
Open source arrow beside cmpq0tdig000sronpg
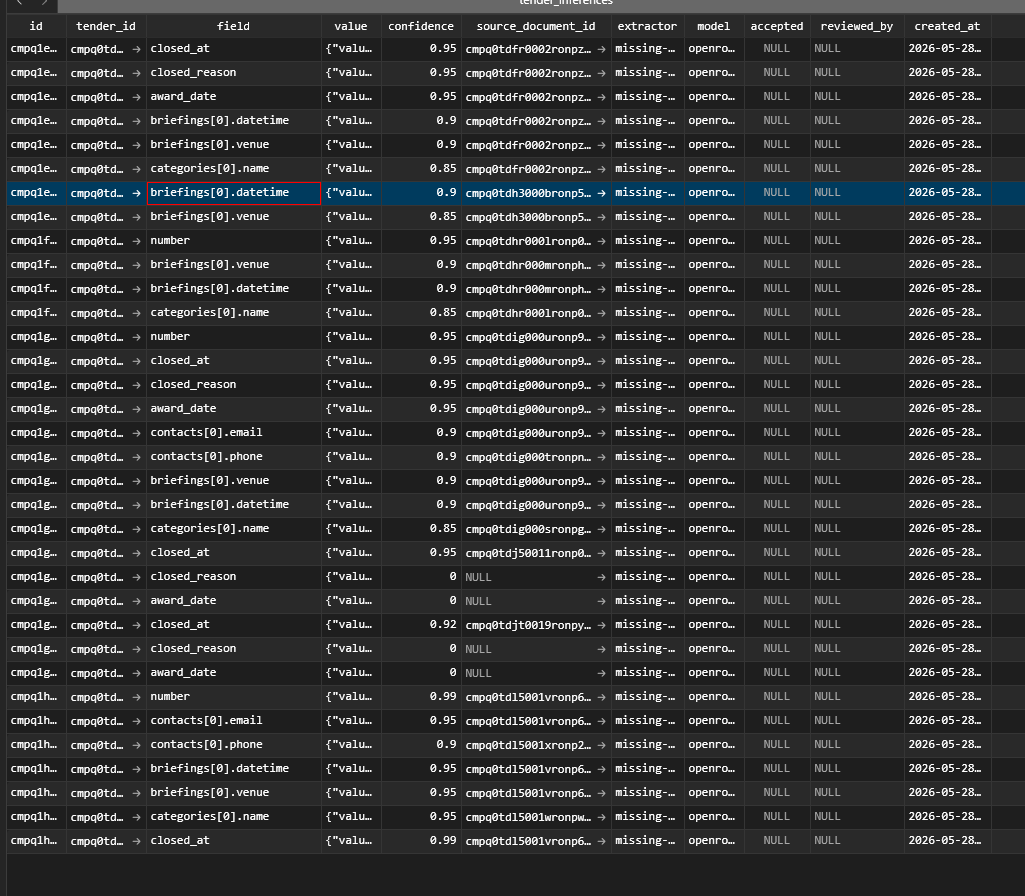601,529
